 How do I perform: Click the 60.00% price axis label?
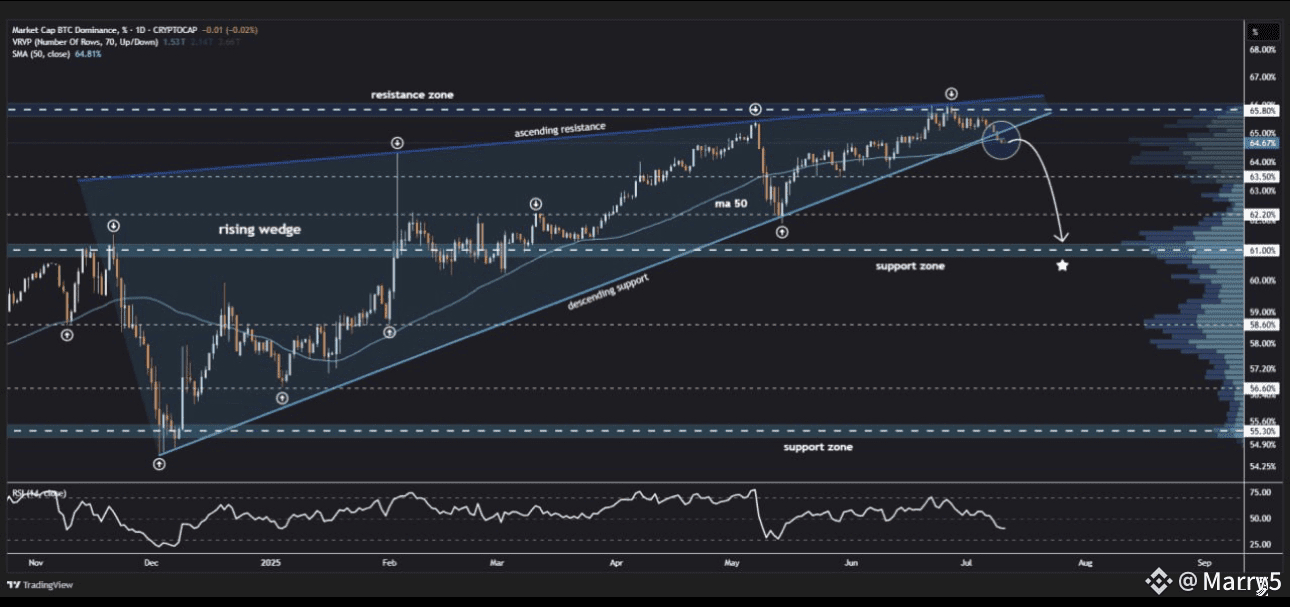(x=1263, y=281)
